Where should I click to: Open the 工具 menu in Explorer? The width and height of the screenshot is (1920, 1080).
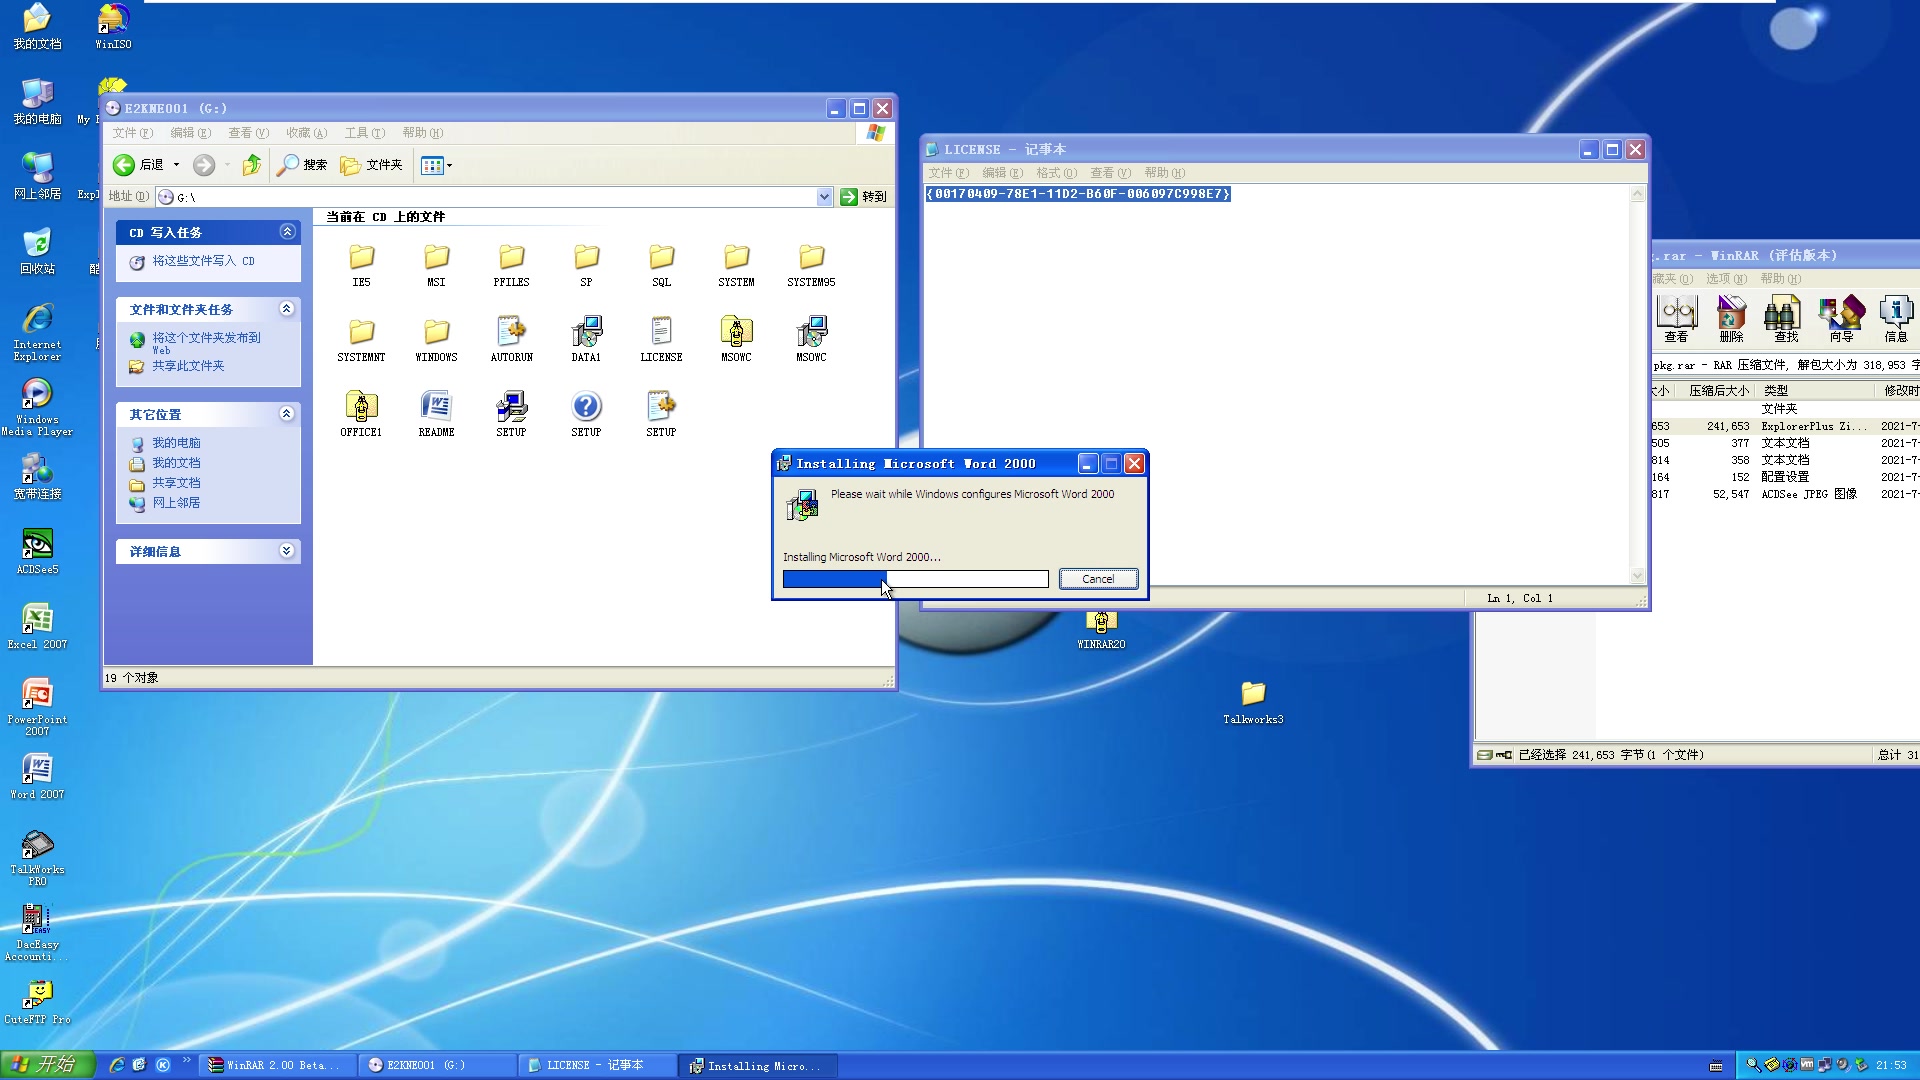click(365, 132)
